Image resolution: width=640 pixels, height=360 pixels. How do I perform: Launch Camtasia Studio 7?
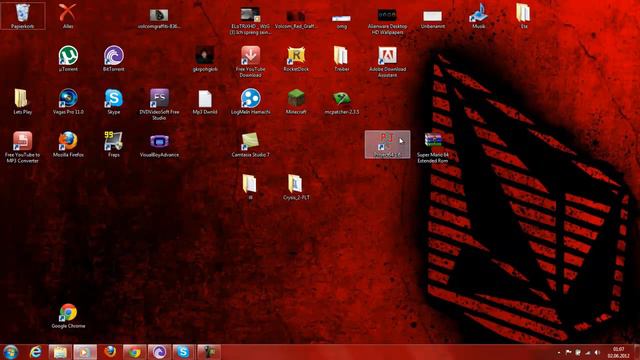251,144
